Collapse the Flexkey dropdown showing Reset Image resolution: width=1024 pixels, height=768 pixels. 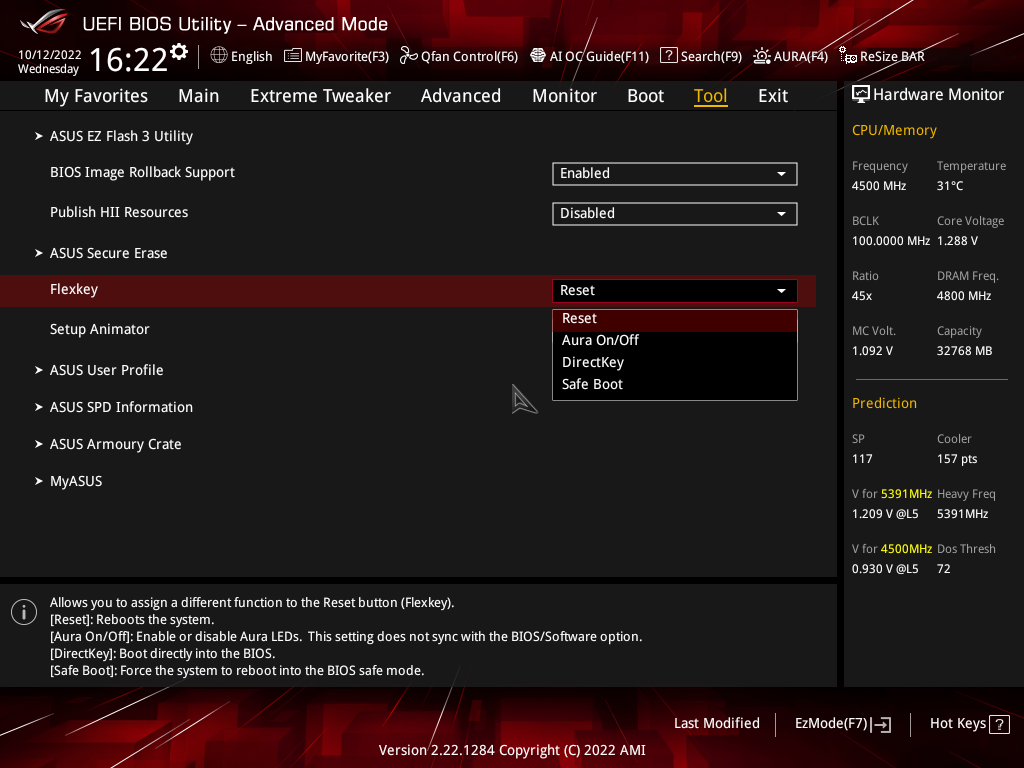point(675,291)
